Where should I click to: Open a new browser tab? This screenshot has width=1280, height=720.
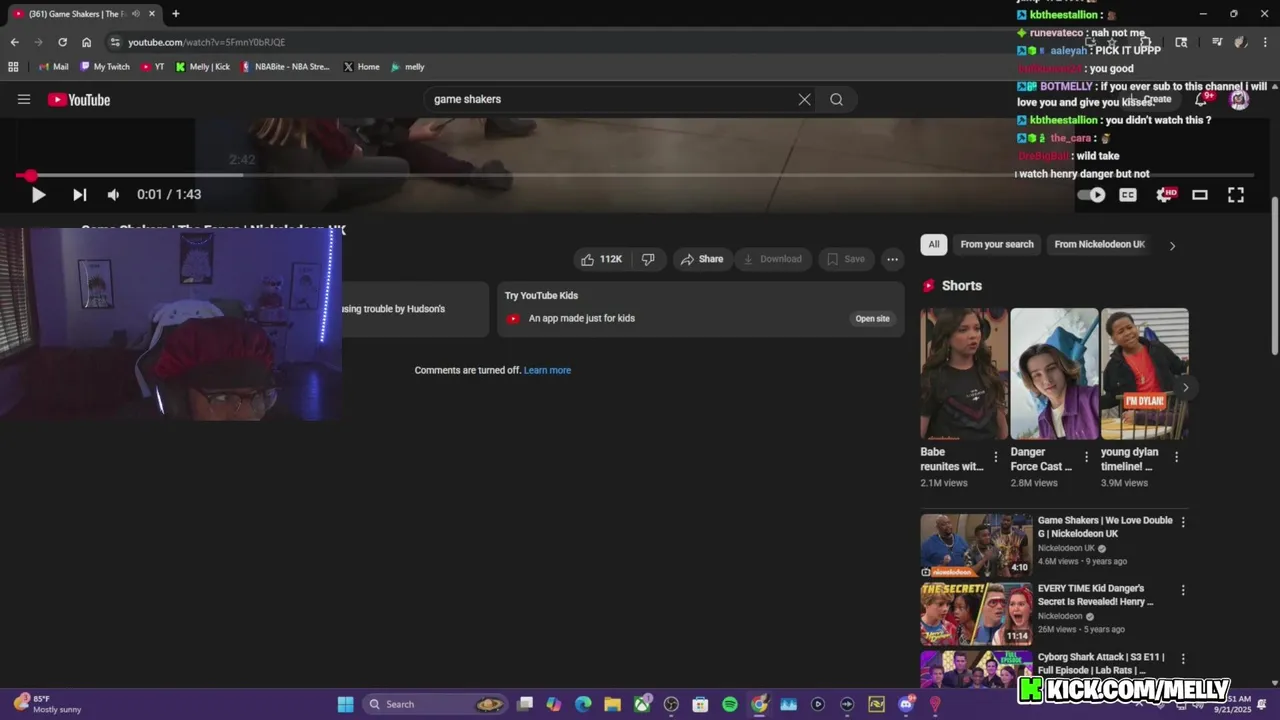click(x=176, y=14)
